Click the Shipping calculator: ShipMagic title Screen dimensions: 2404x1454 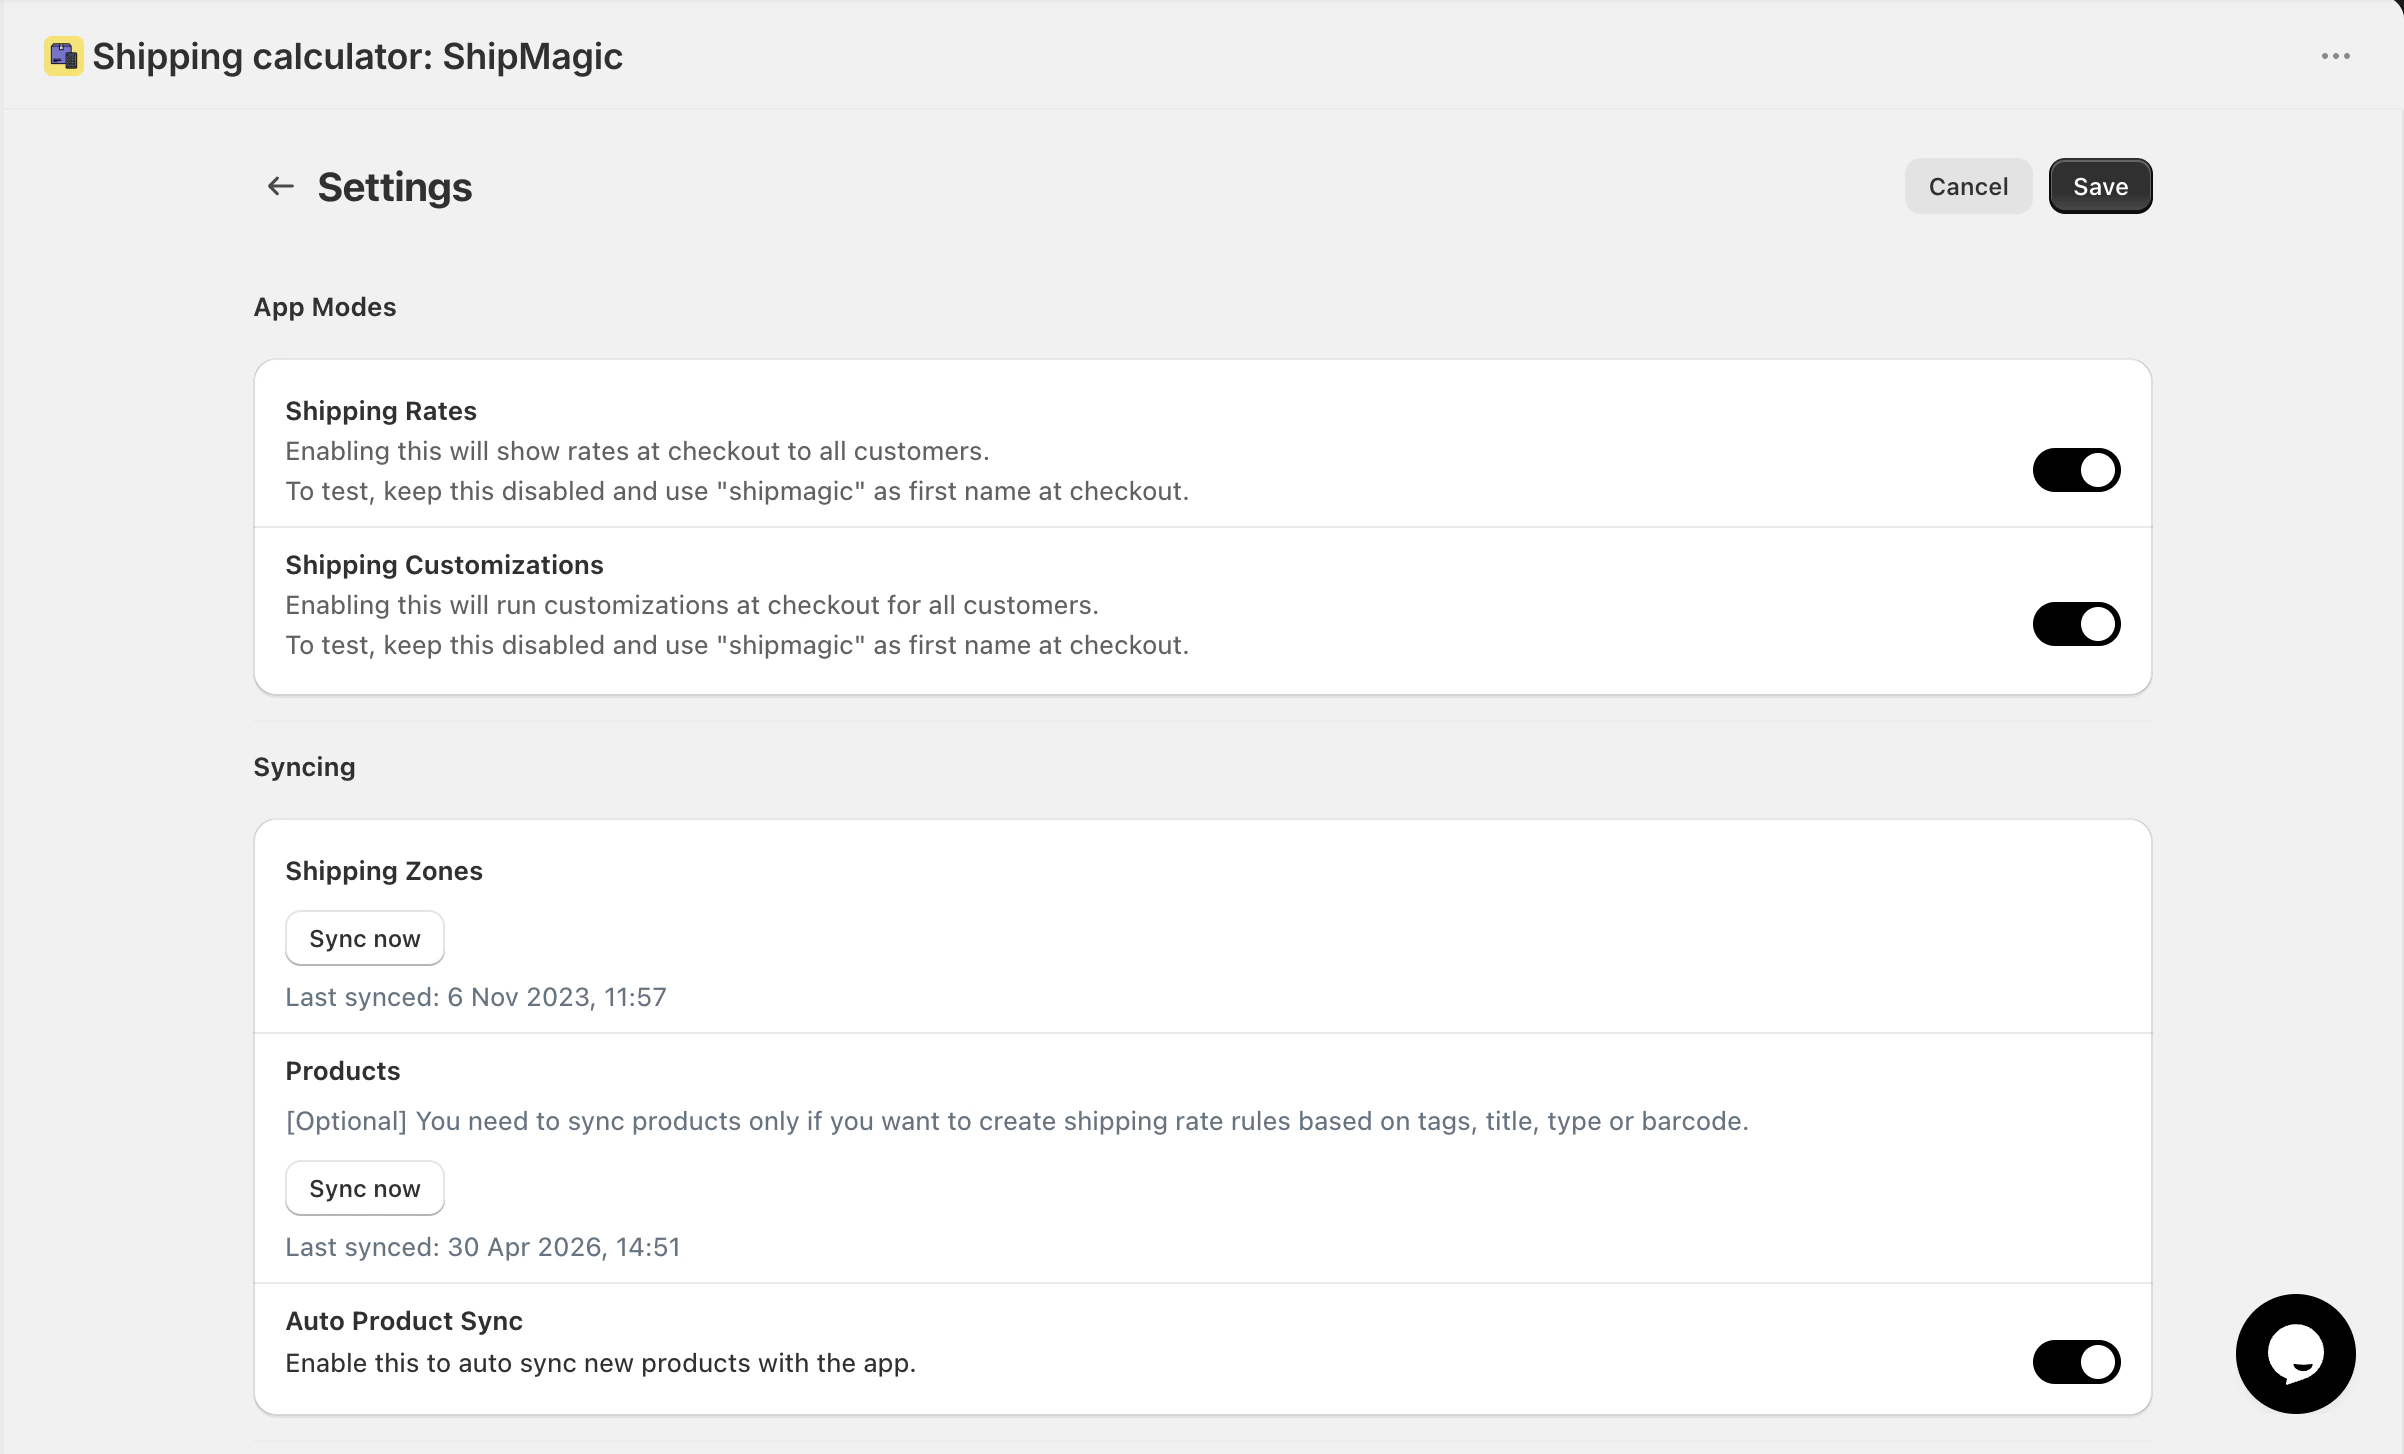tap(357, 56)
